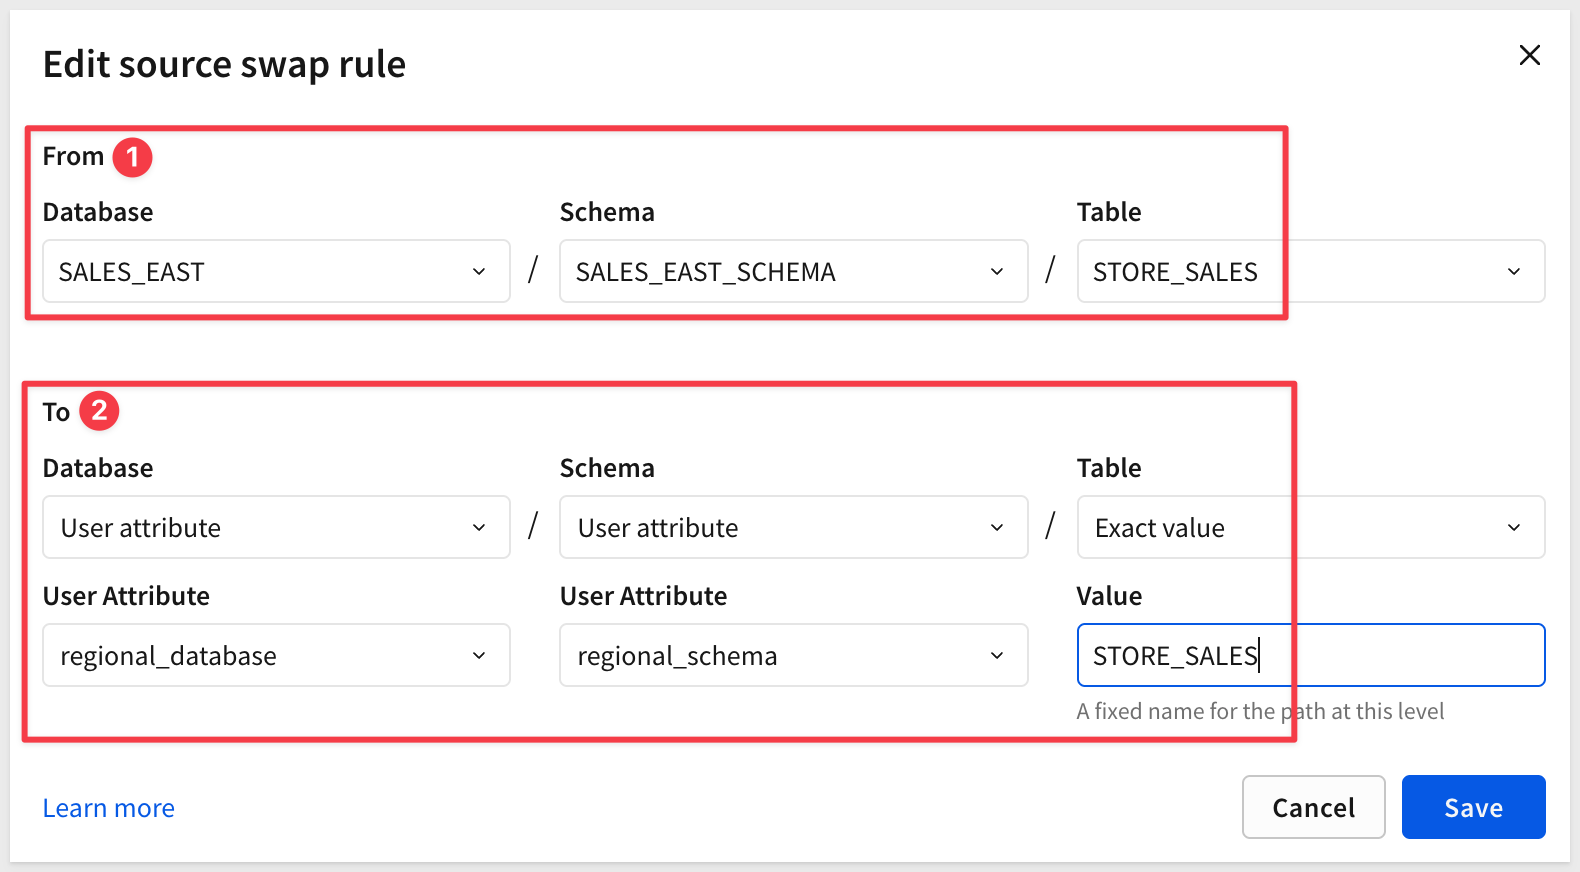
Task: Click the chevron in the From STORE_SALES table field
Action: pyautogui.click(x=1513, y=272)
